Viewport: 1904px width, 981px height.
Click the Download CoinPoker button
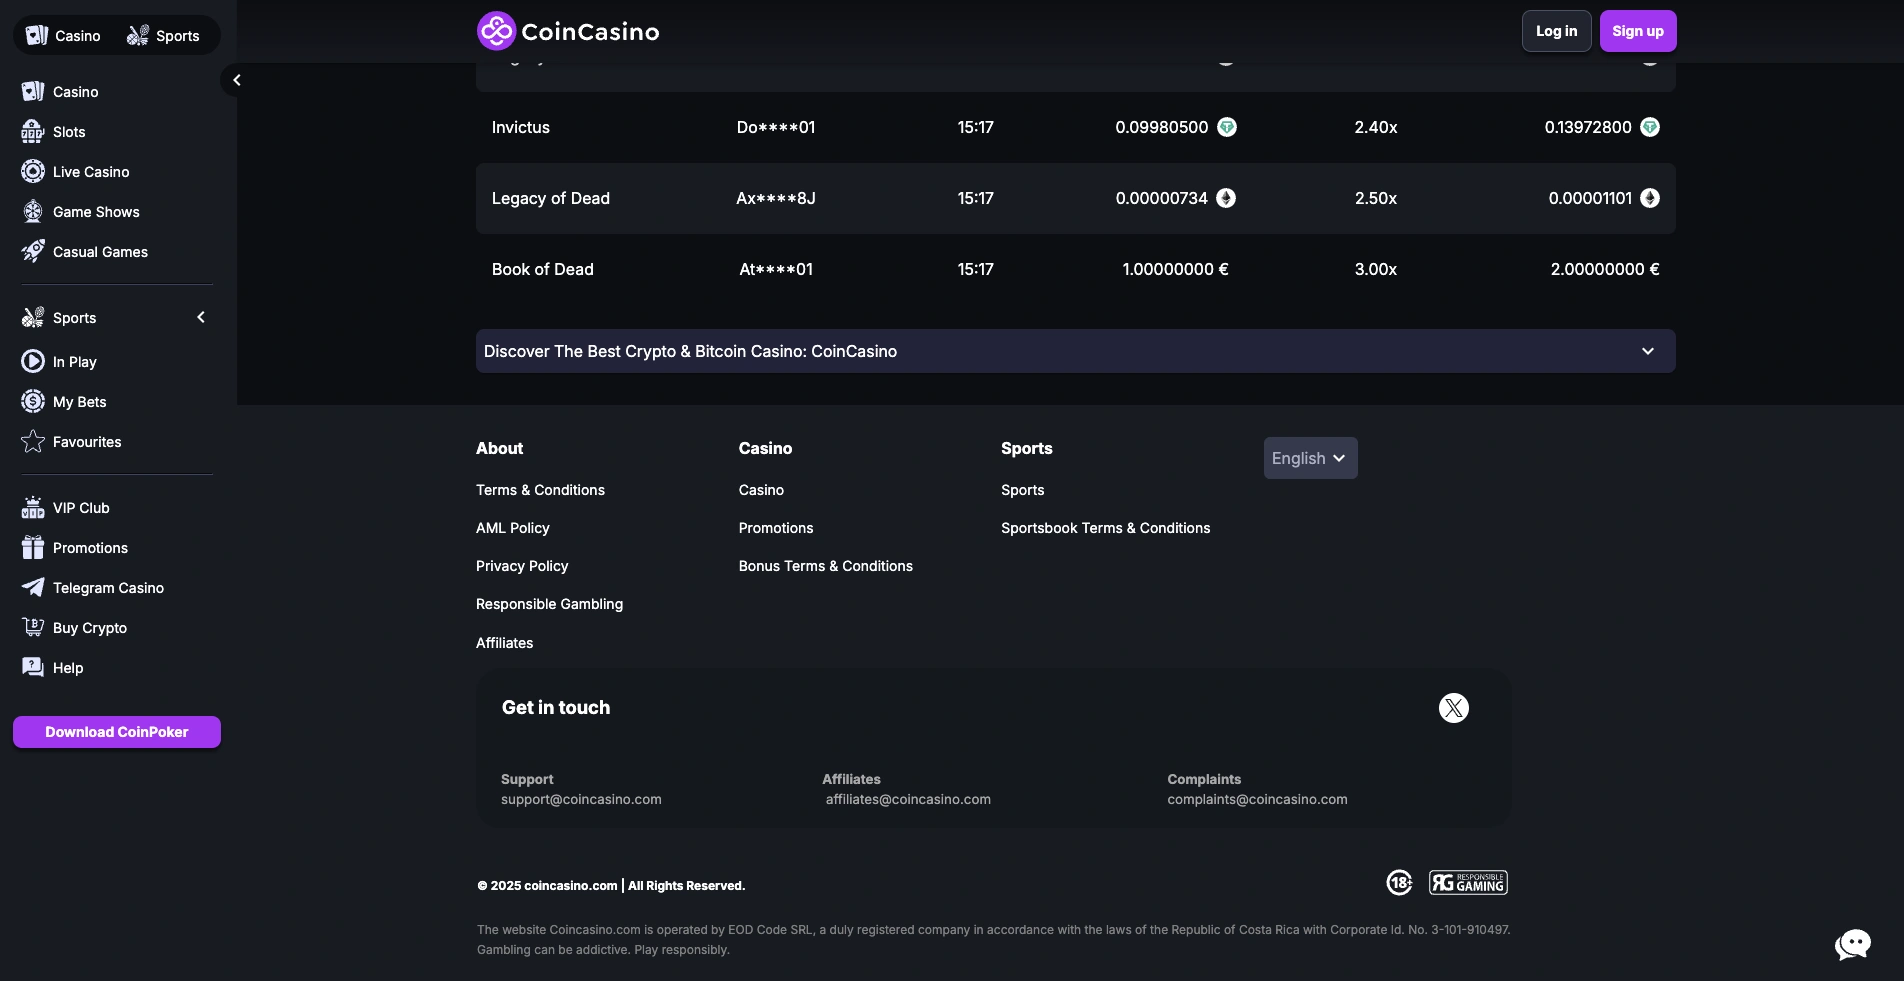tap(116, 731)
